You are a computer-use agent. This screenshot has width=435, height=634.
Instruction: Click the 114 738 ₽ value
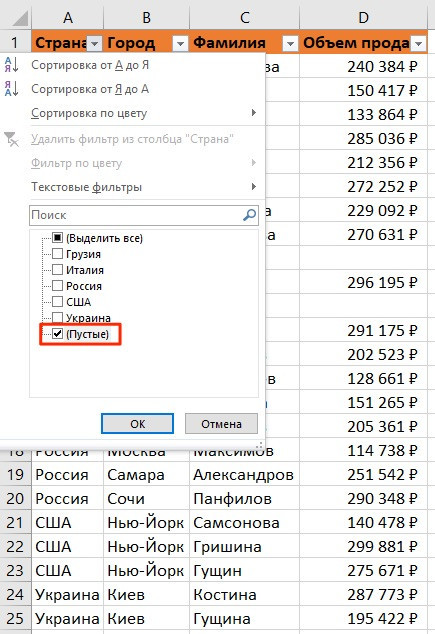pos(382,450)
